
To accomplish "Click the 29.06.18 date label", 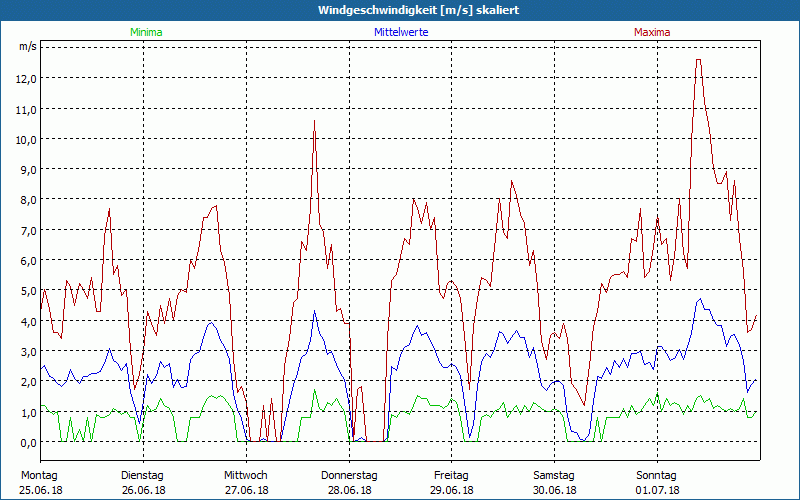I will point(452,490).
